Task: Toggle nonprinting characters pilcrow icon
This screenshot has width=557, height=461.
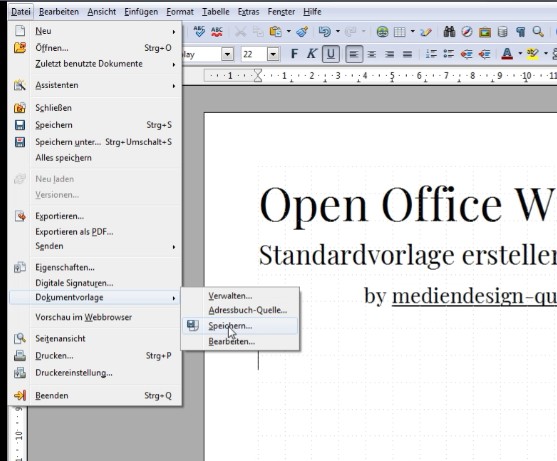Action: point(520,32)
